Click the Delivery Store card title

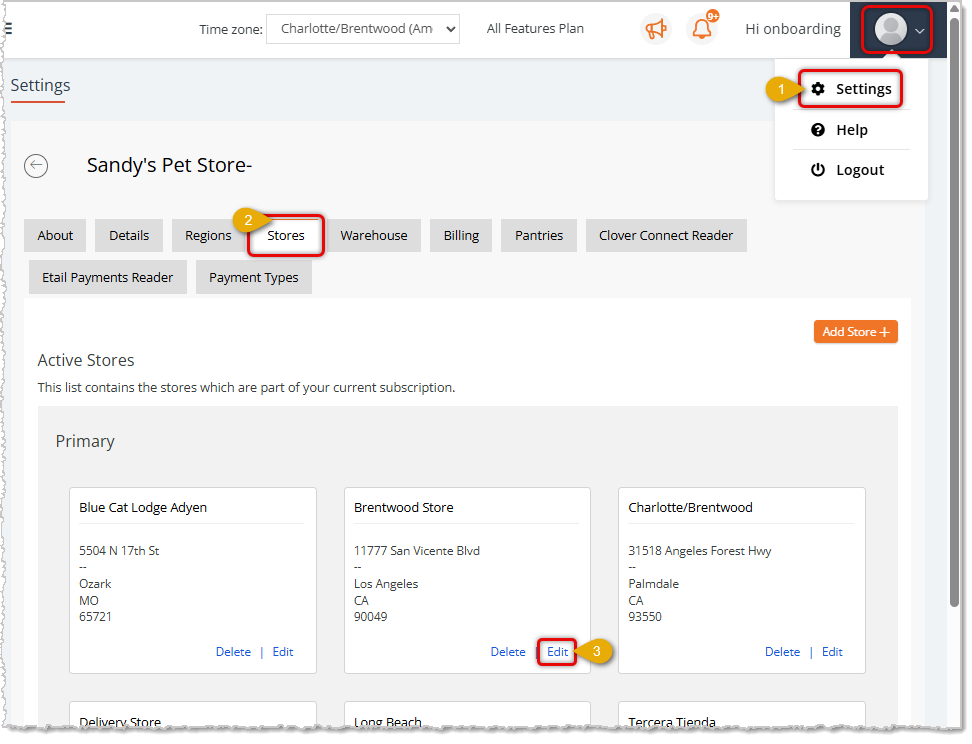coord(120,722)
